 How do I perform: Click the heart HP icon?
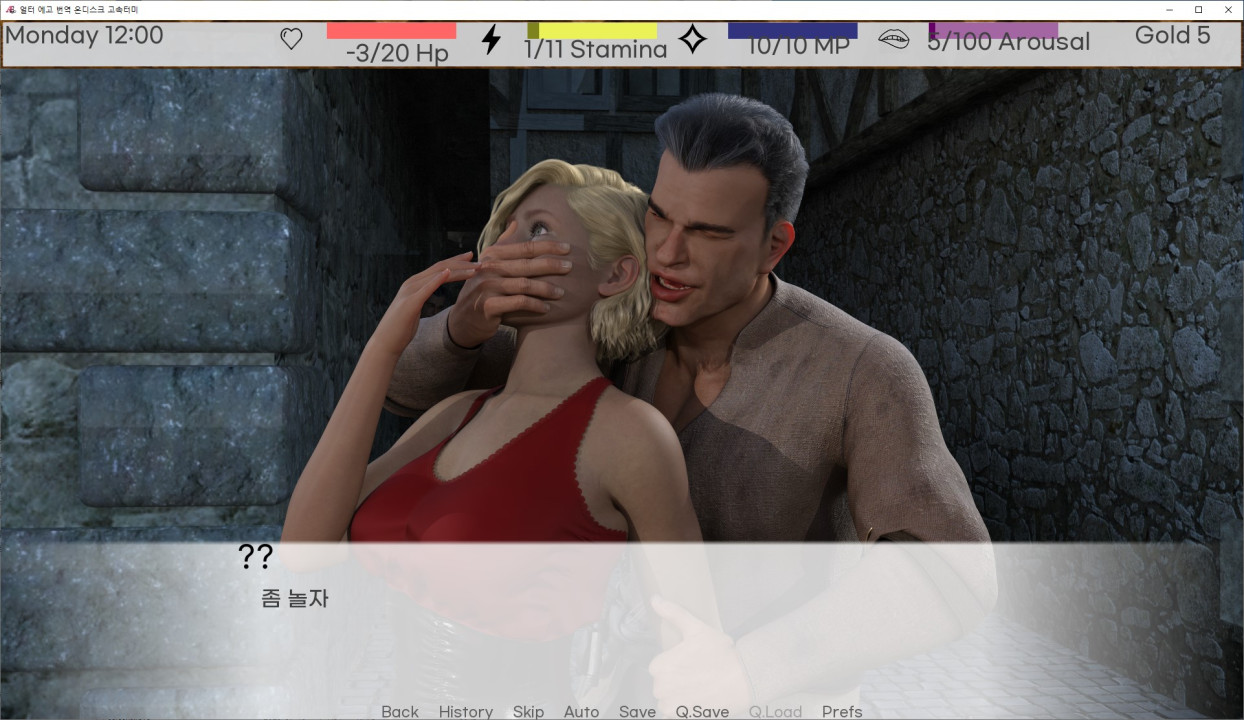[x=291, y=39]
